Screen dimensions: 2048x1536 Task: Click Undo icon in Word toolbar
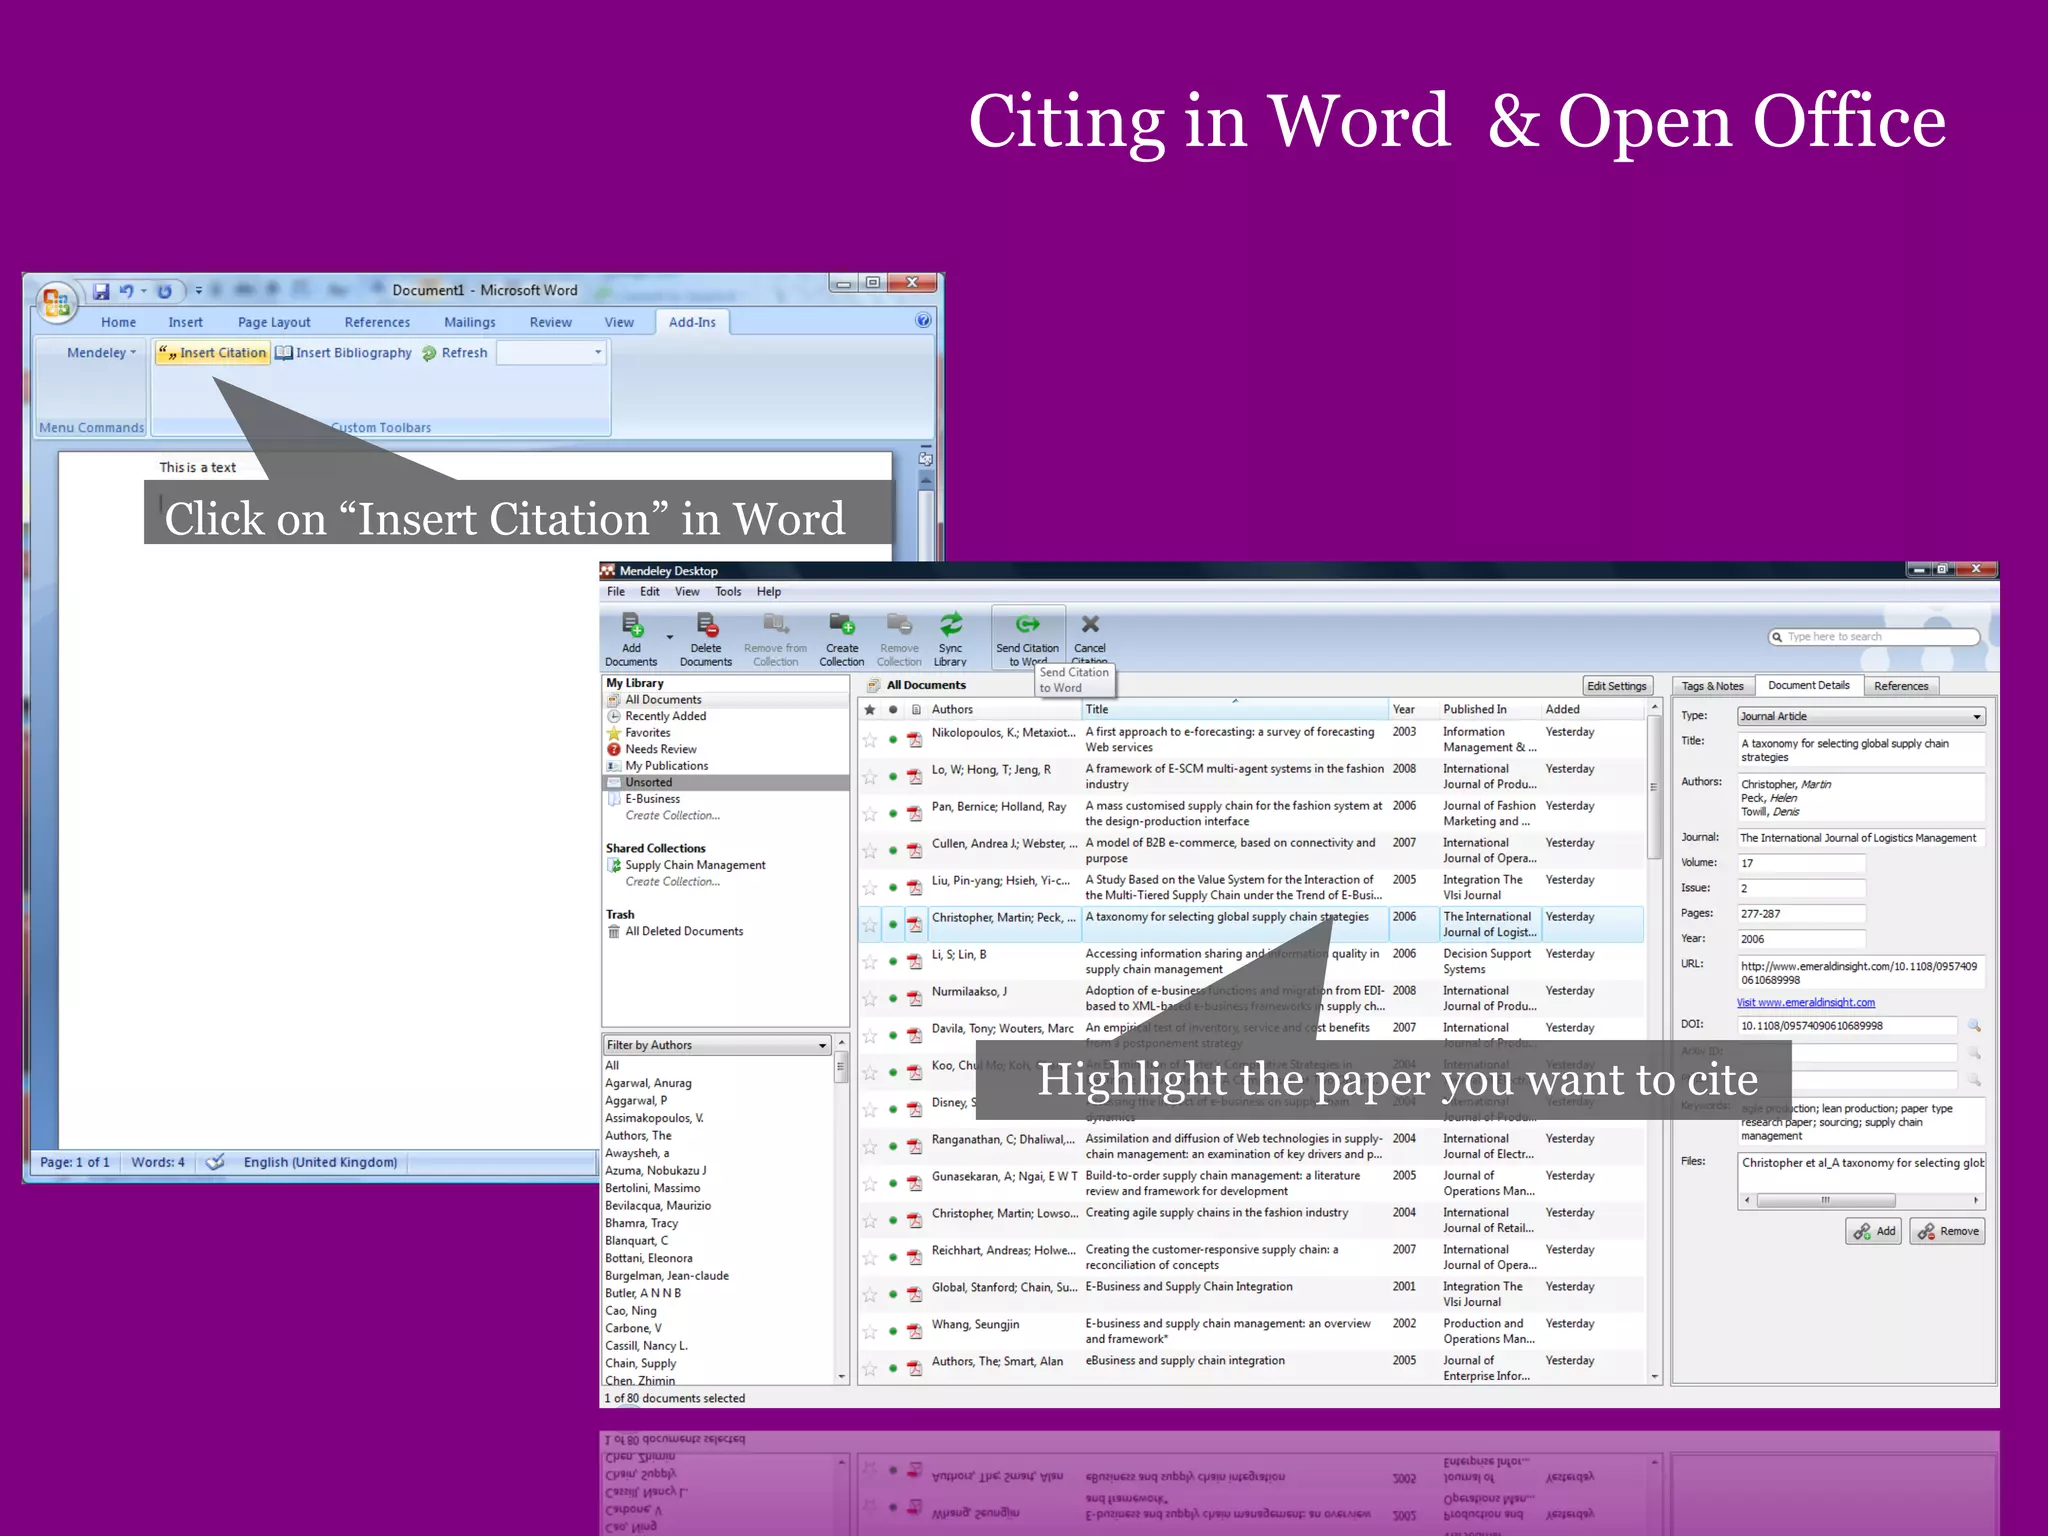(x=126, y=291)
